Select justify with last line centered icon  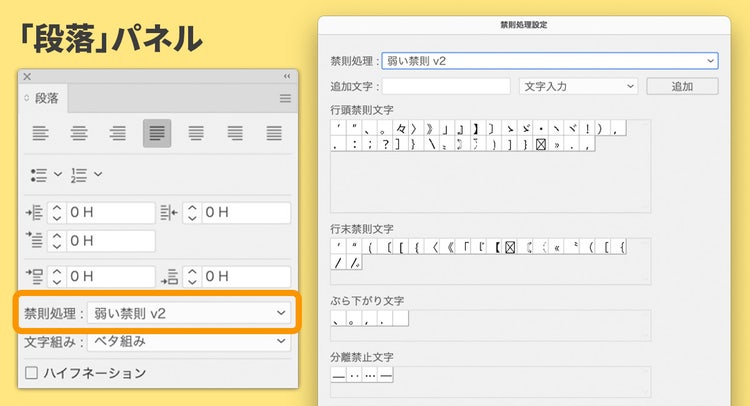point(196,133)
